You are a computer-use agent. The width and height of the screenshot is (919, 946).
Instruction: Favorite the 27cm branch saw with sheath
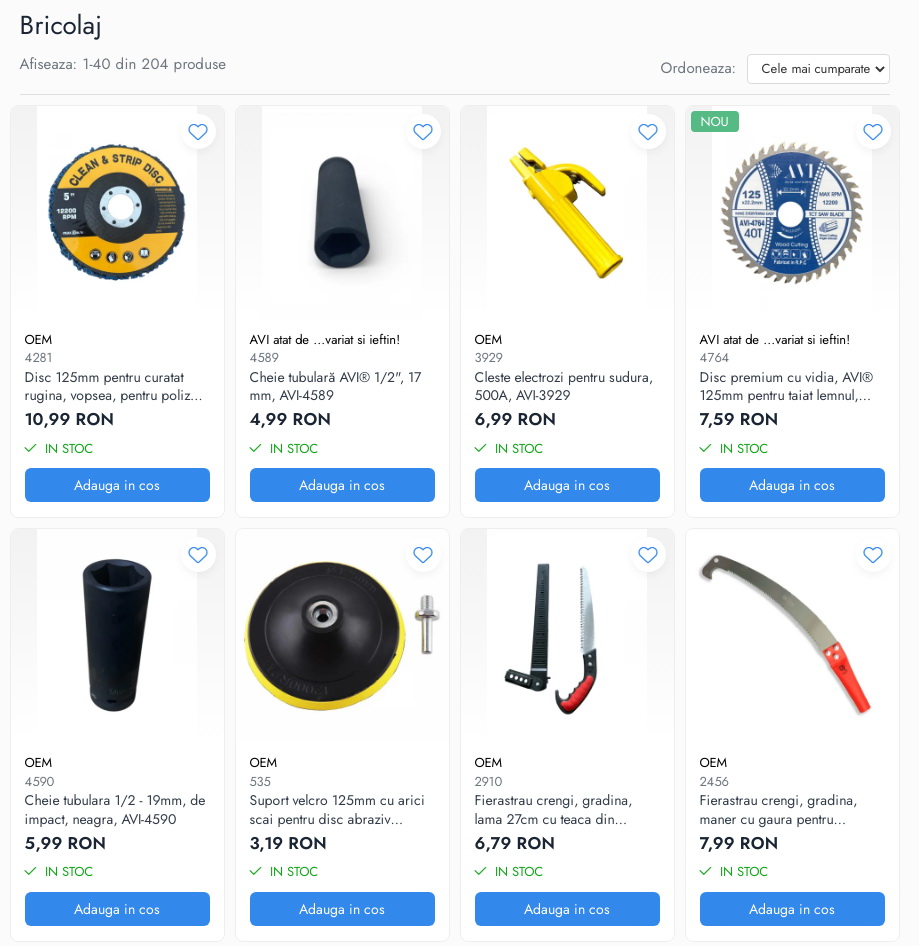648,554
